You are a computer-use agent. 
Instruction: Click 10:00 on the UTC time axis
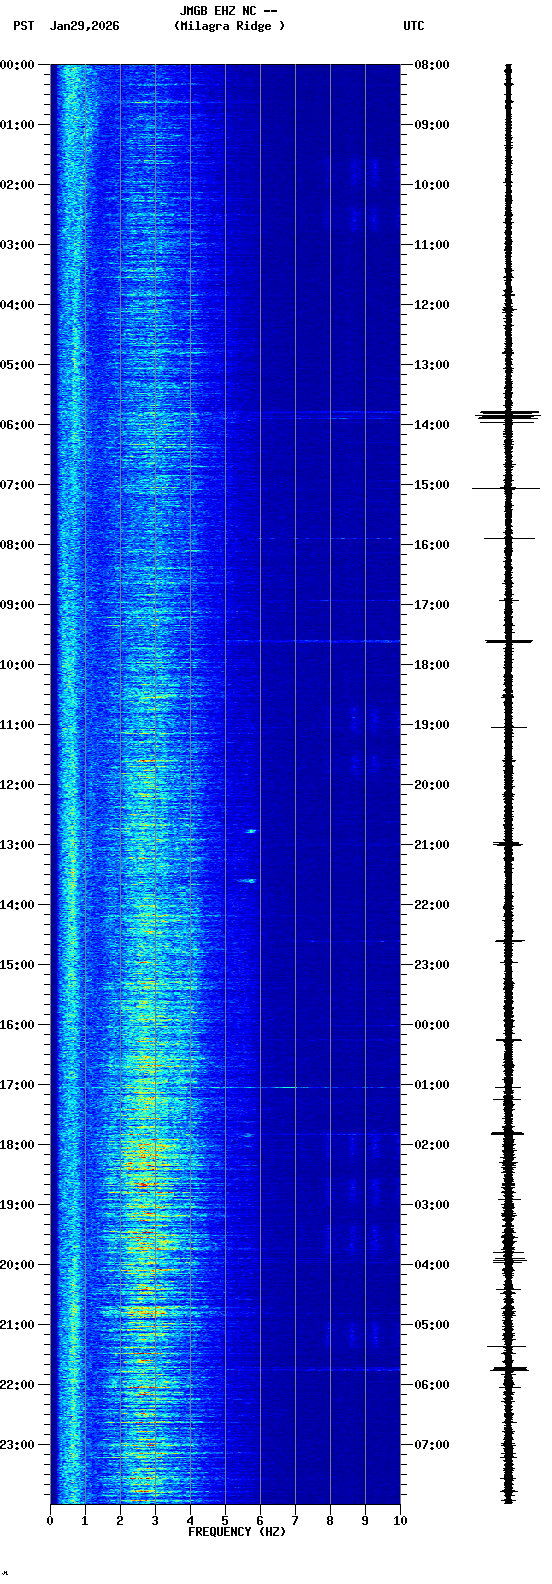[x=432, y=185]
